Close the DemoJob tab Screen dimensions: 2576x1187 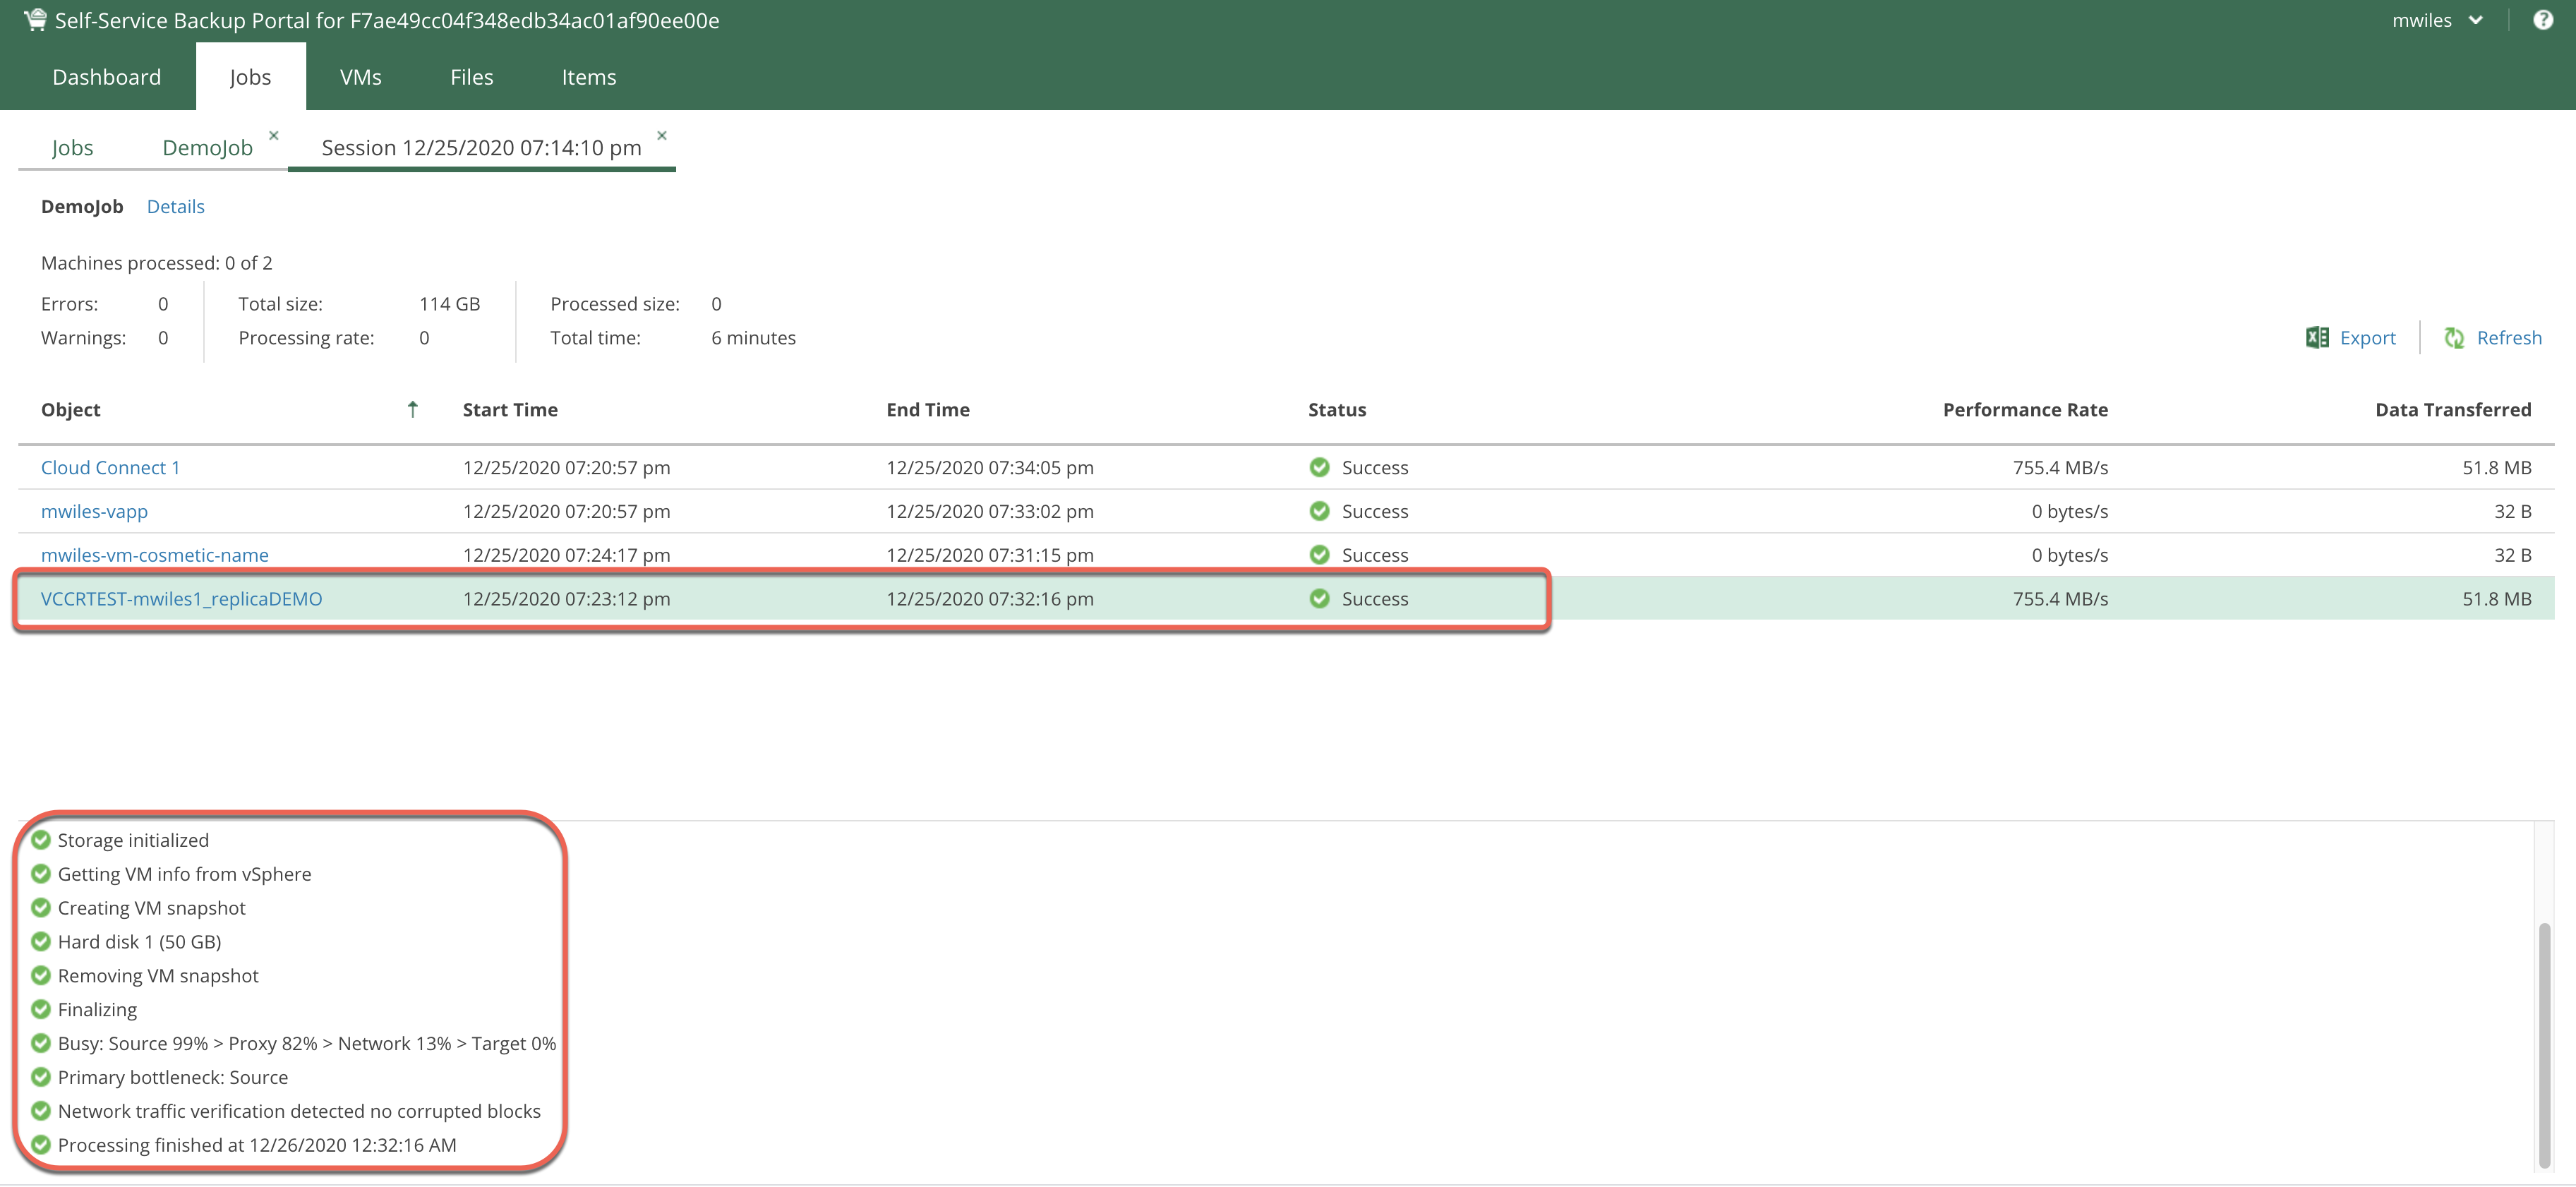coord(273,135)
